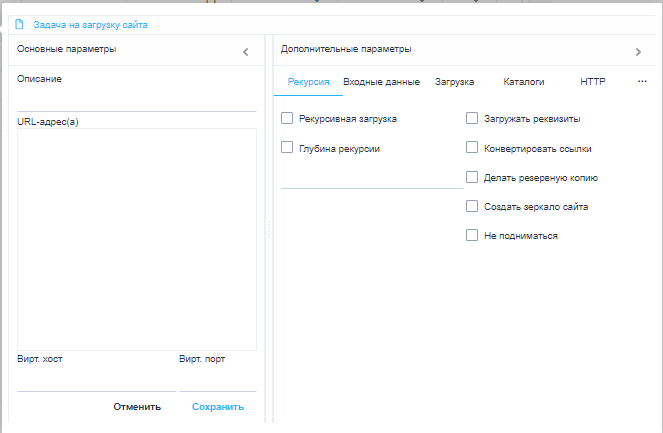This screenshot has height=433, width=663.
Task: Select the Загрузка tab
Action: pos(454,82)
